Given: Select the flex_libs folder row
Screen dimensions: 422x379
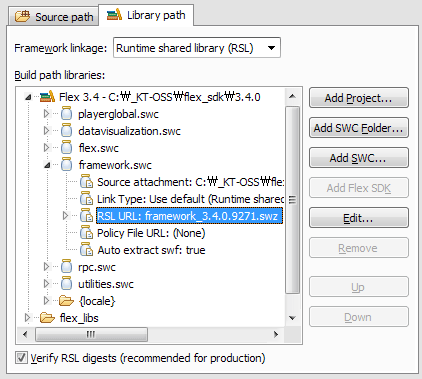Looking at the screenshot, I should click(79, 318).
